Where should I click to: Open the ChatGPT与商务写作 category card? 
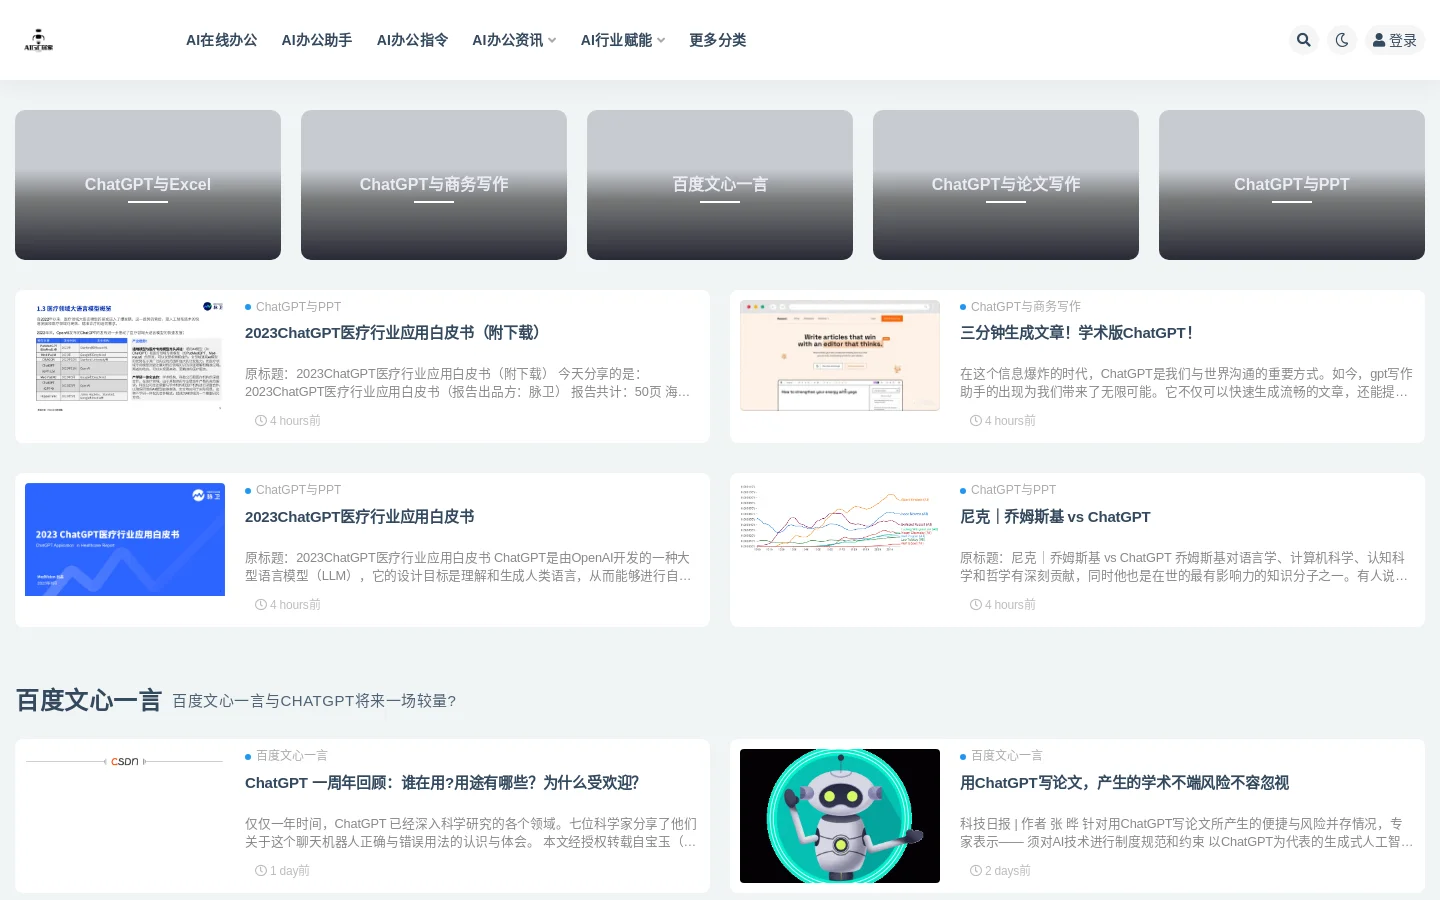pos(434,185)
